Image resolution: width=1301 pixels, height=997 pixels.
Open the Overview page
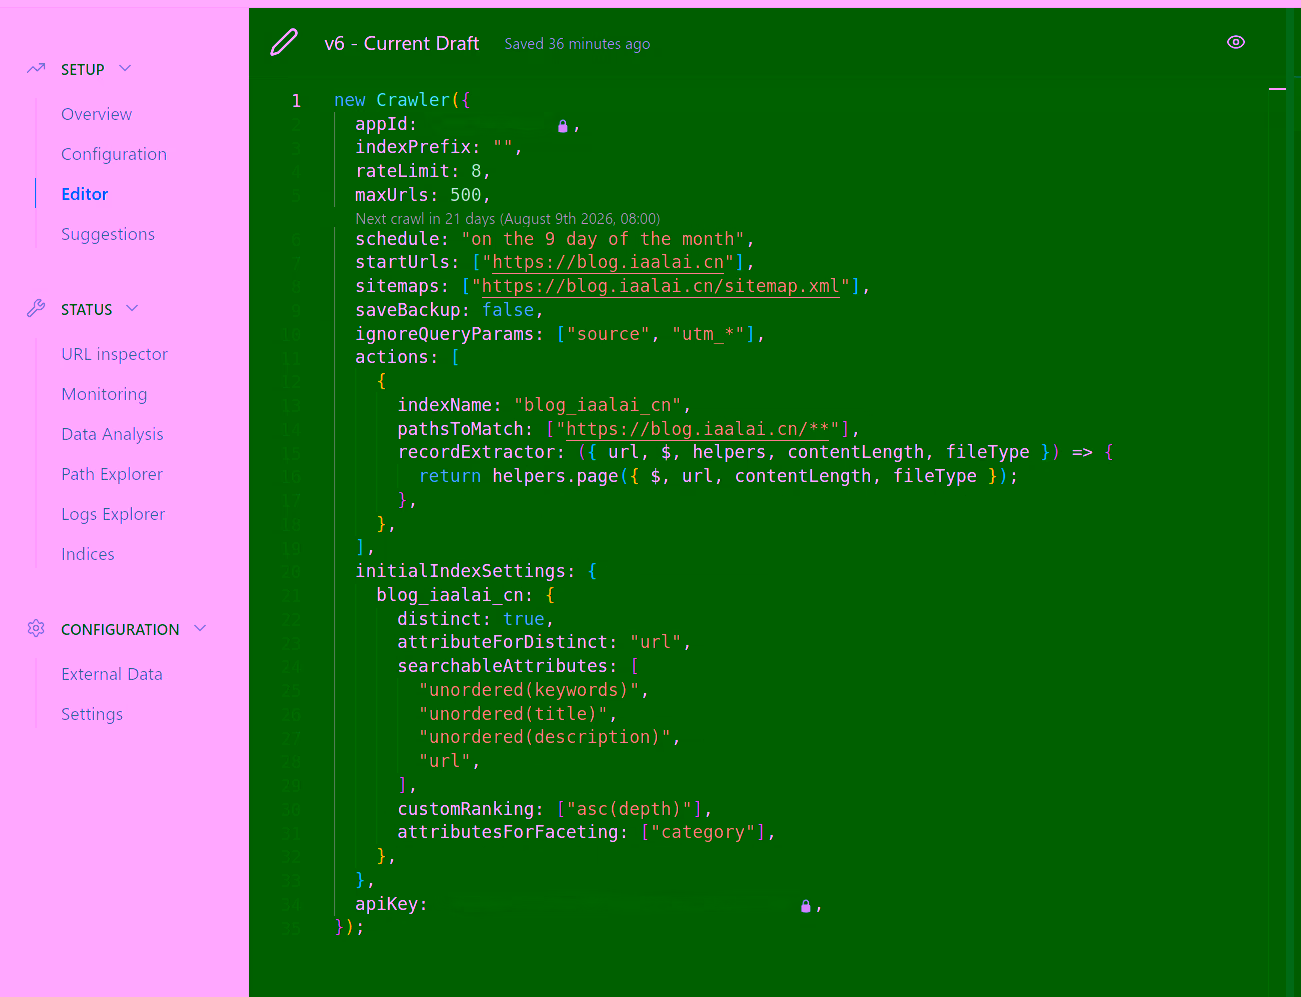[x=96, y=114]
